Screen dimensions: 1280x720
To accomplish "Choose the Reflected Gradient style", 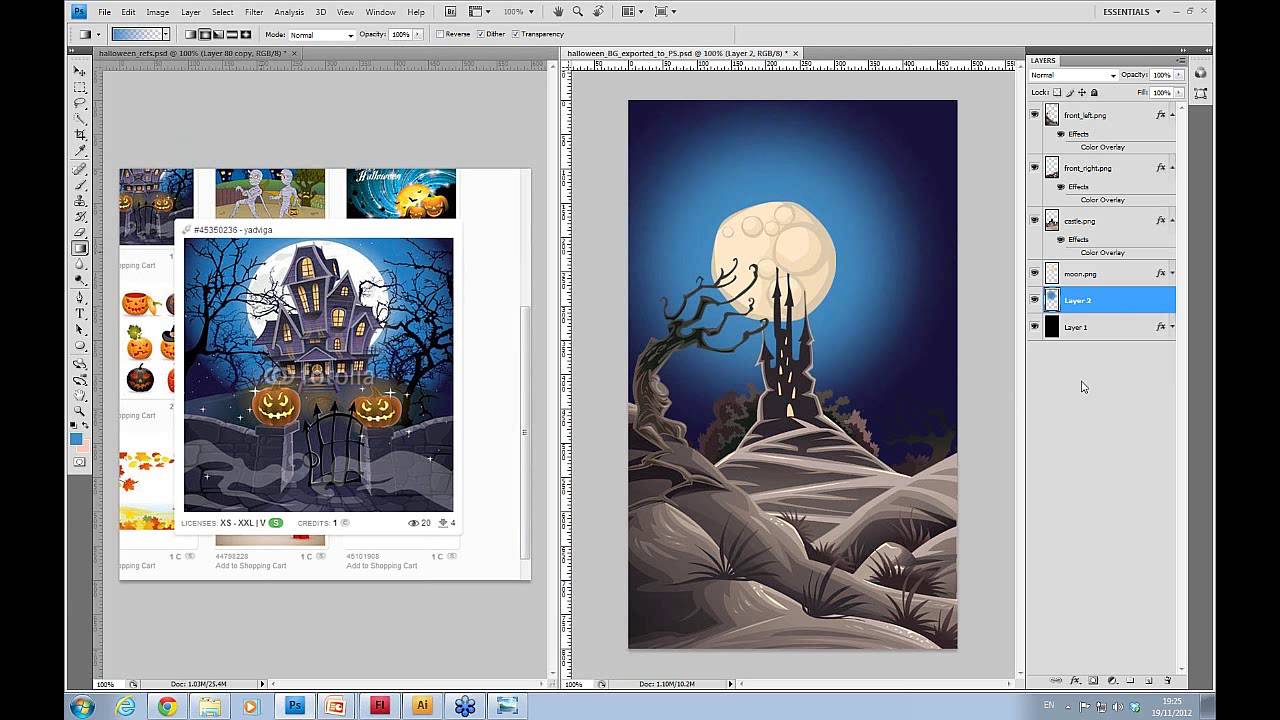I will pyautogui.click(x=231, y=34).
